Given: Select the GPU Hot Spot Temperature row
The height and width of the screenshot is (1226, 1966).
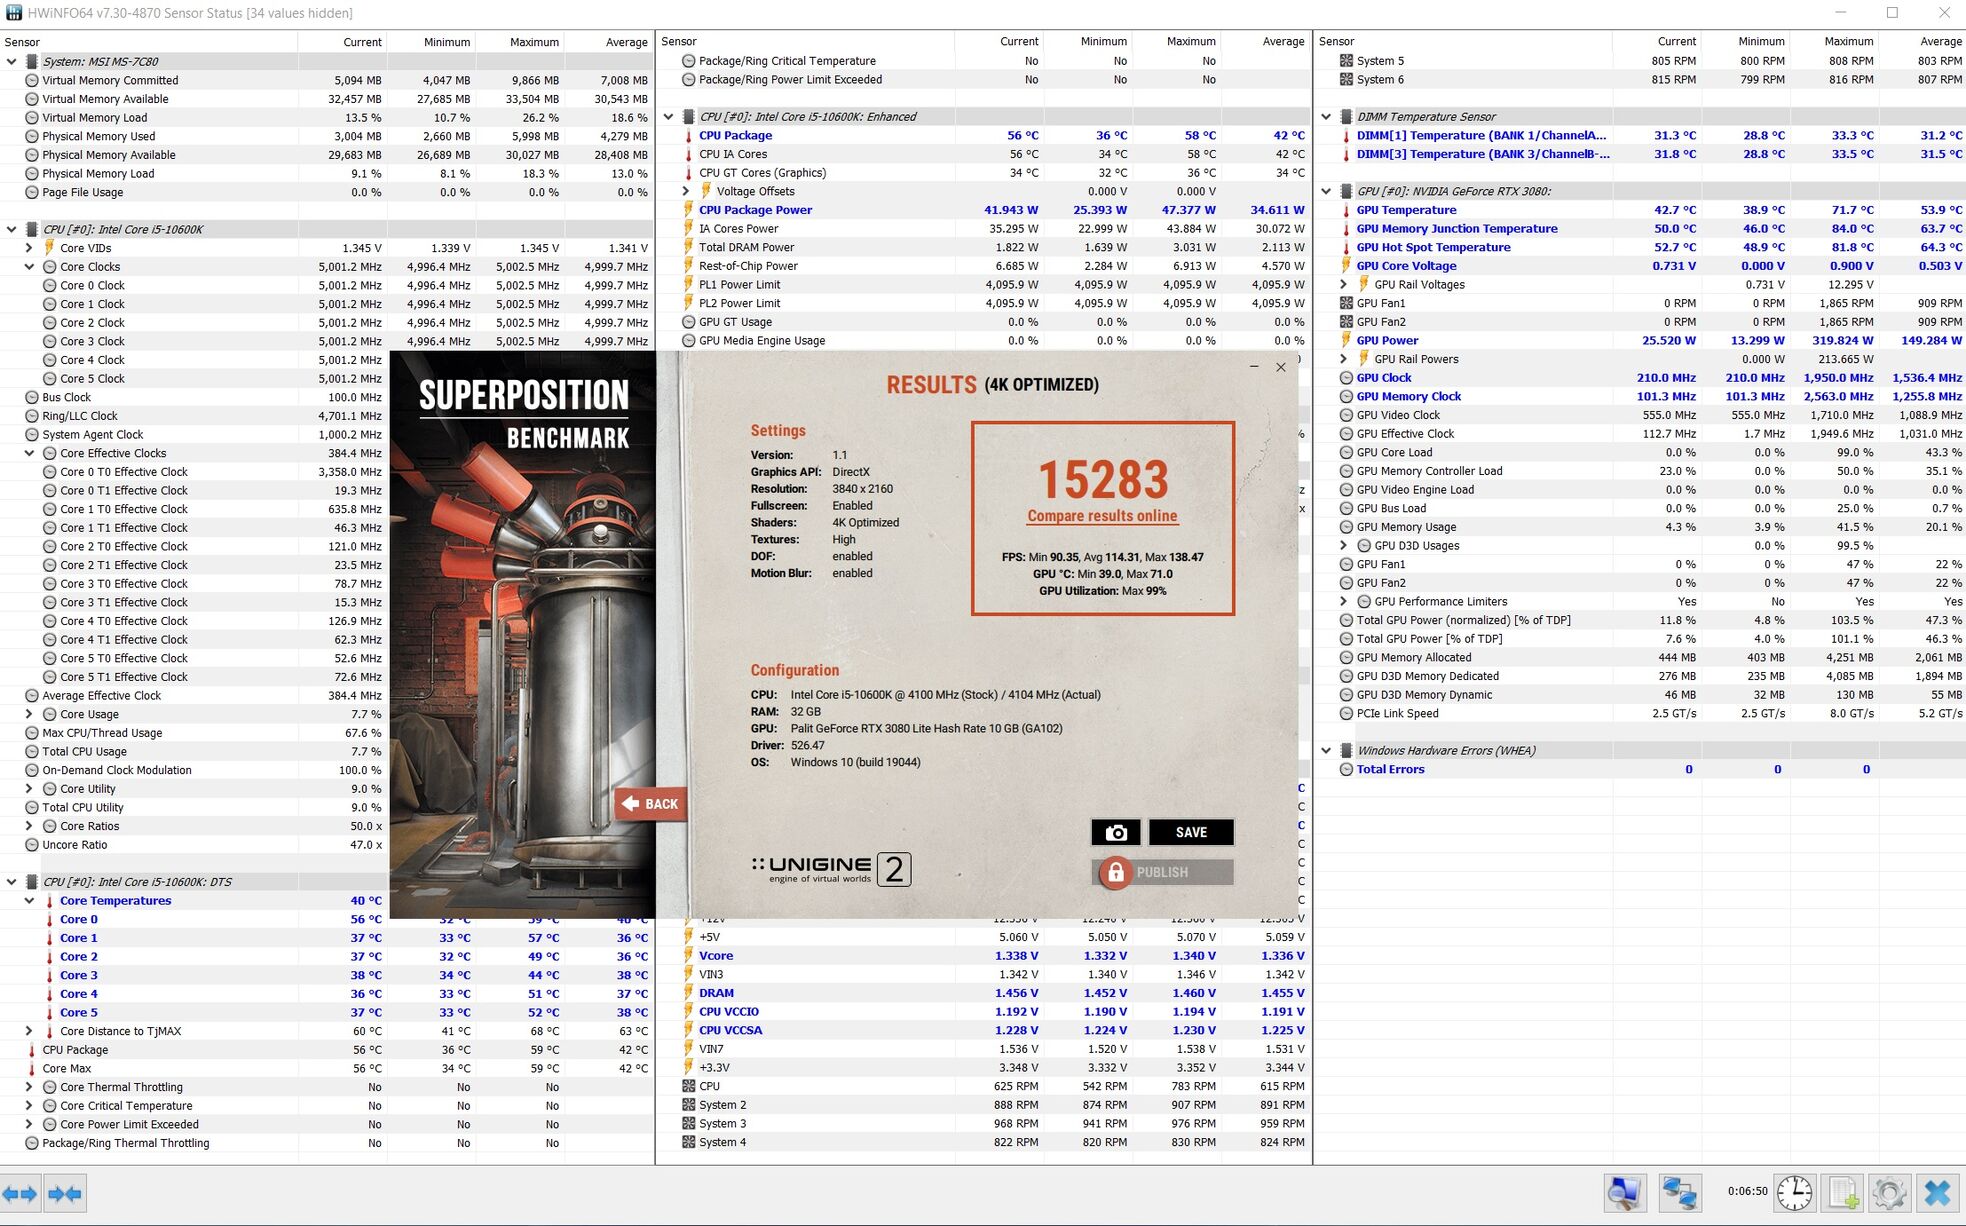Looking at the screenshot, I should click(1640, 248).
